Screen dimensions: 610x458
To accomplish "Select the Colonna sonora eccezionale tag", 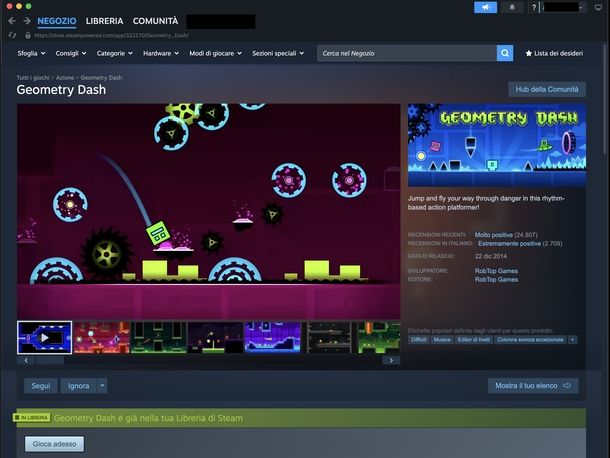I will point(530,340).
